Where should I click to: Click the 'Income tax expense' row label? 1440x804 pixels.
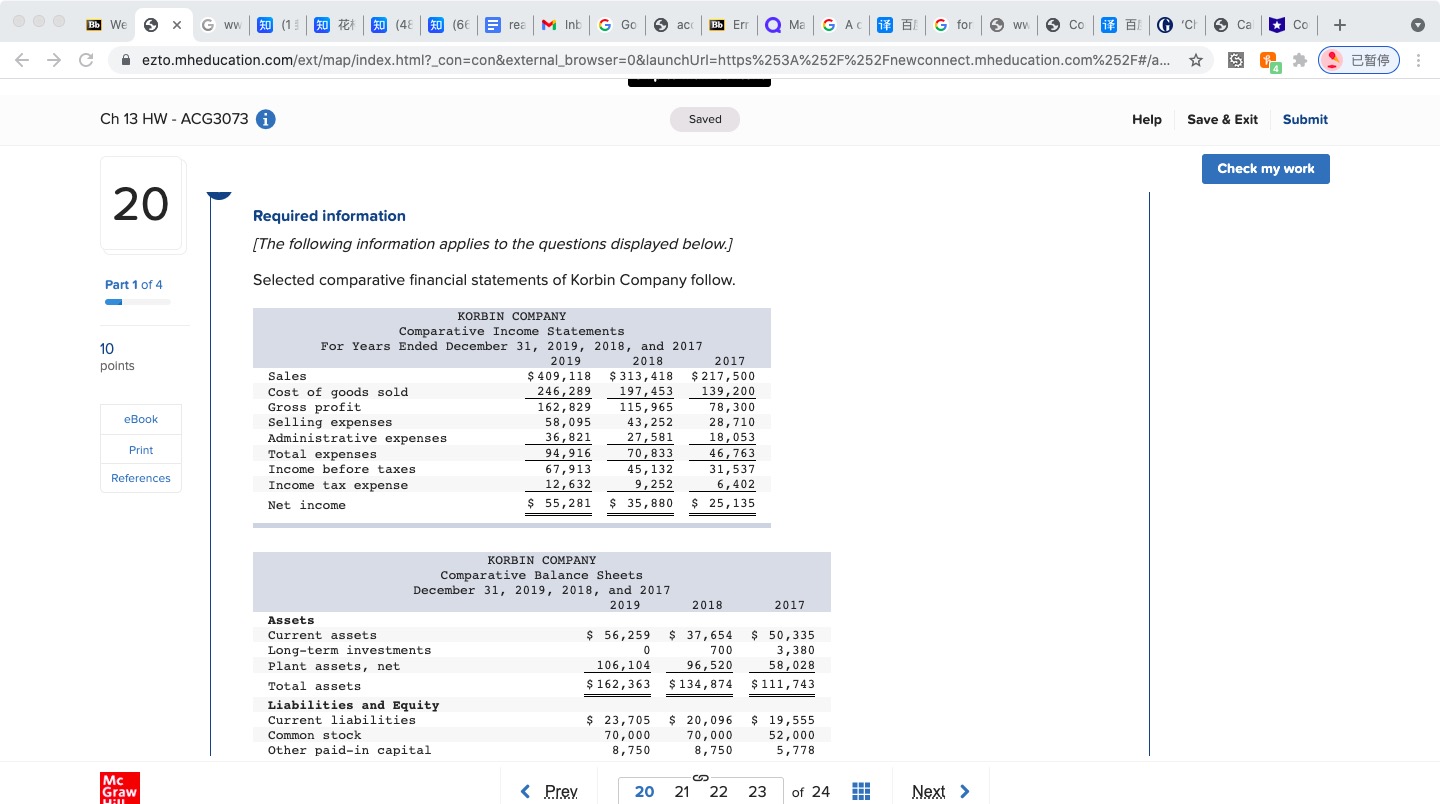click(338, 485)
